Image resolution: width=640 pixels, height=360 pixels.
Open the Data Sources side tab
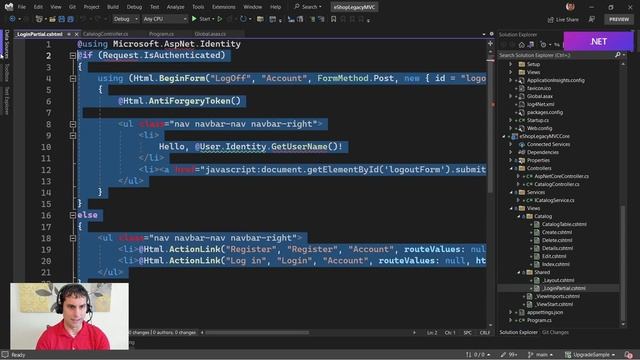[6, 44]
